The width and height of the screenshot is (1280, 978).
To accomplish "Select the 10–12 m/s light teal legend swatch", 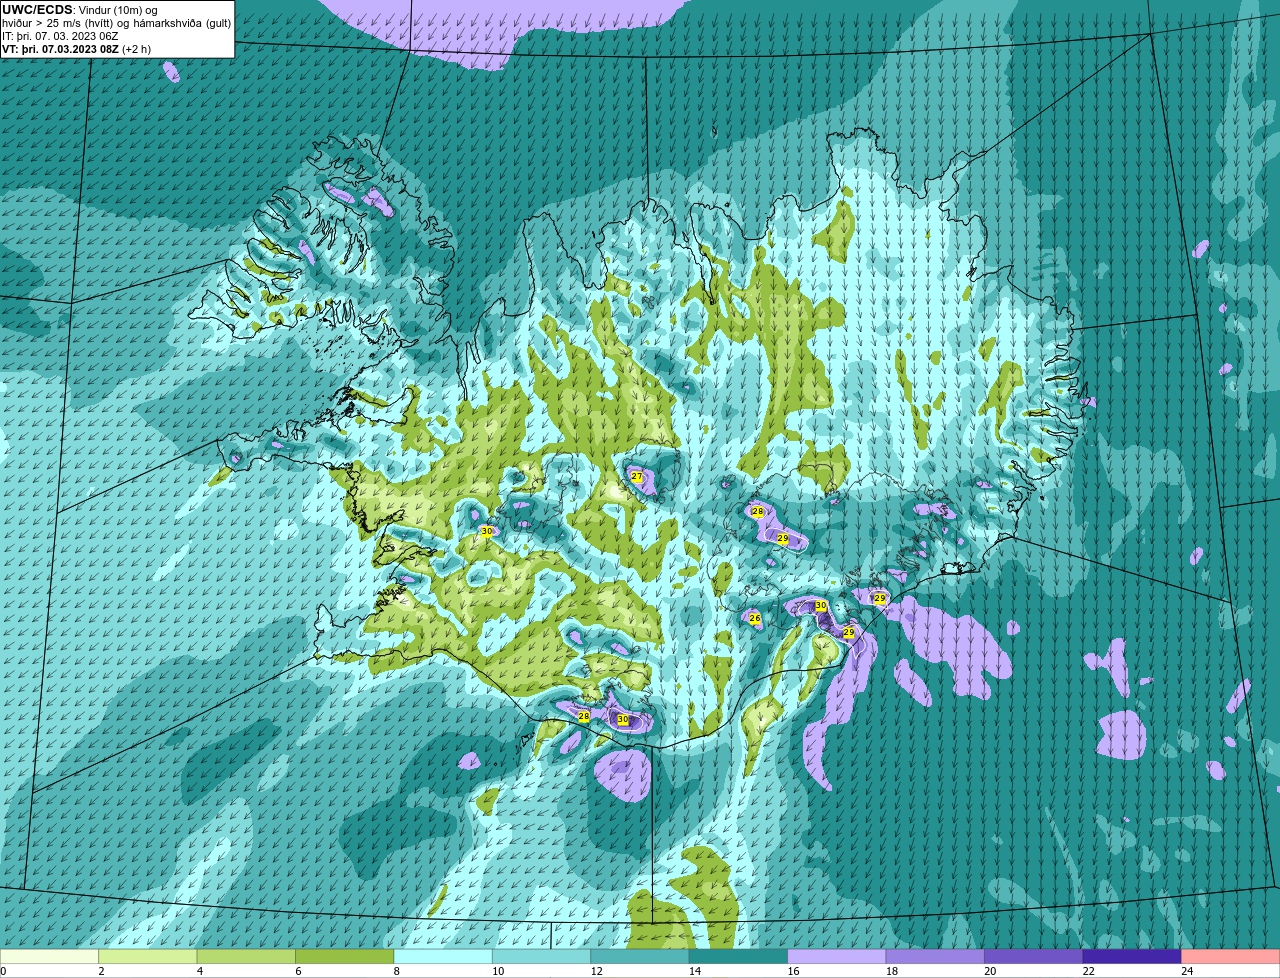I will [542, 957].
